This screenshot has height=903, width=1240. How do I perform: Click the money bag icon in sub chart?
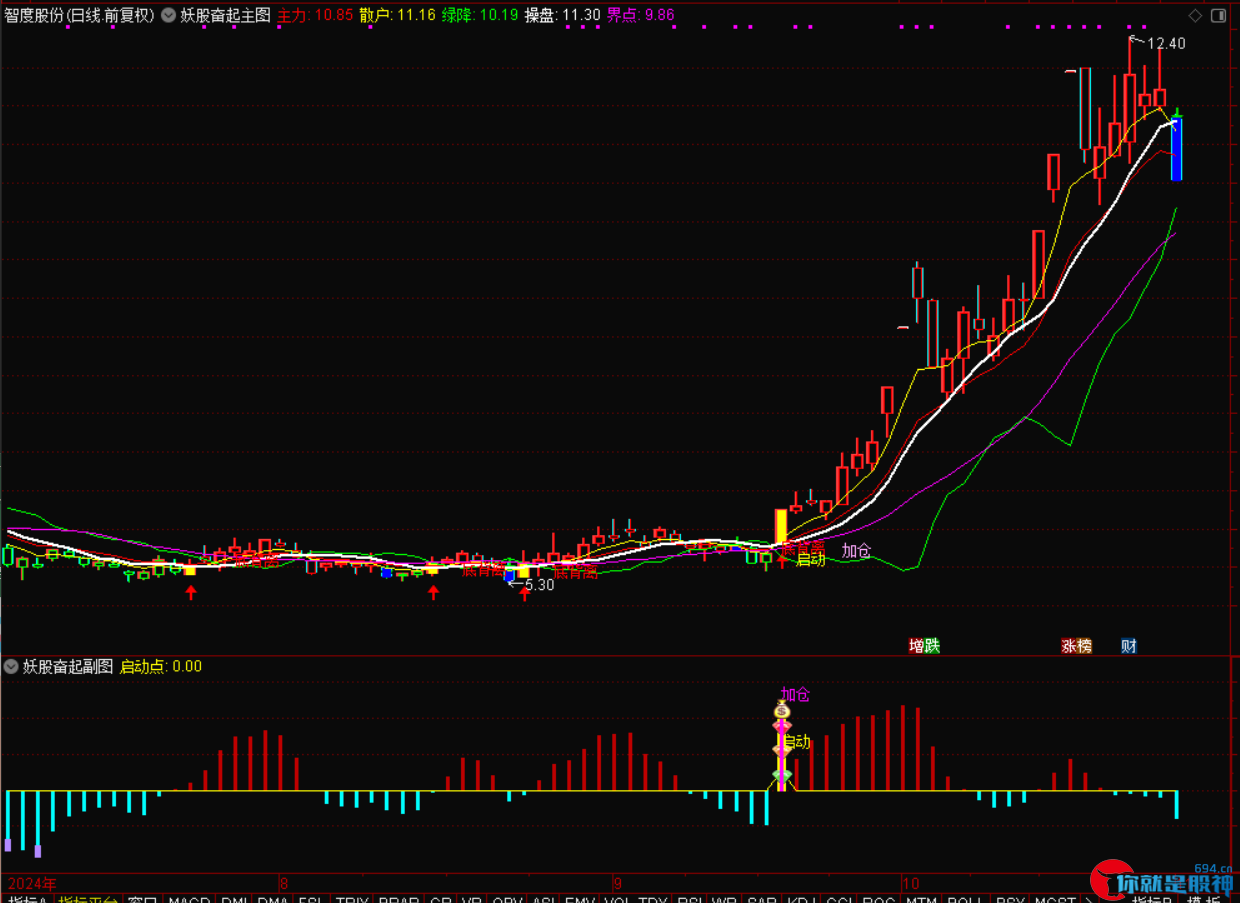click(x=782, y=710)
